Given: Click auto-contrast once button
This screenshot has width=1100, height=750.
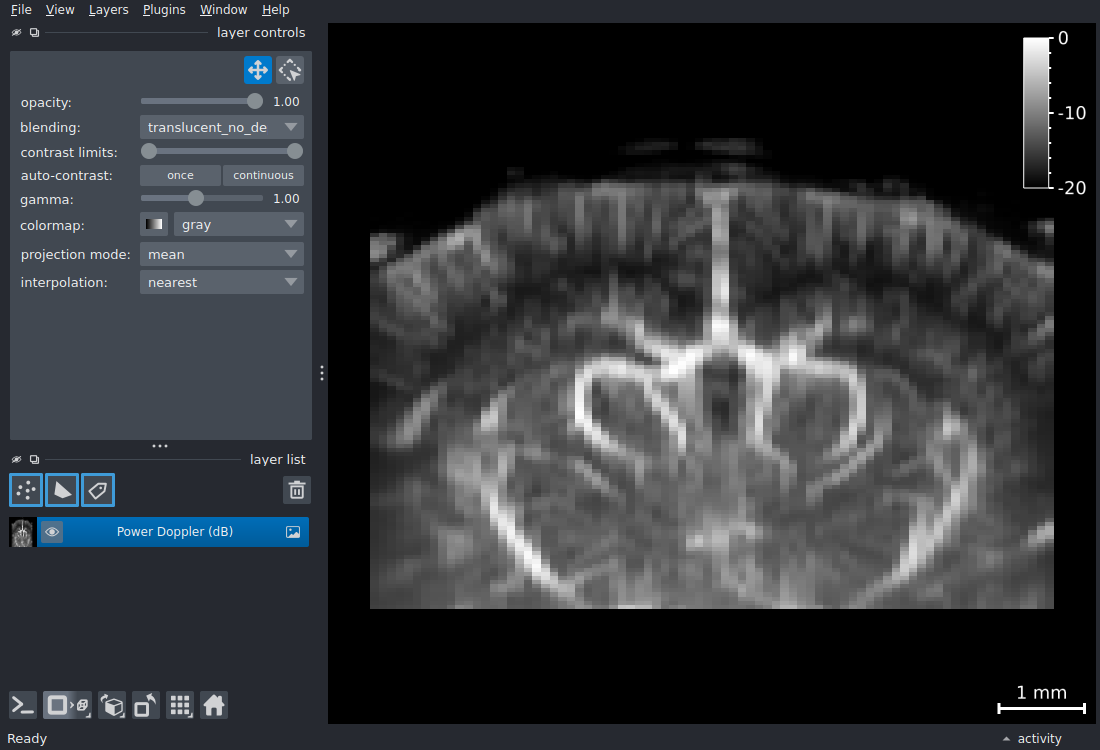Looking at the screenshot, I should click(180, 175).
